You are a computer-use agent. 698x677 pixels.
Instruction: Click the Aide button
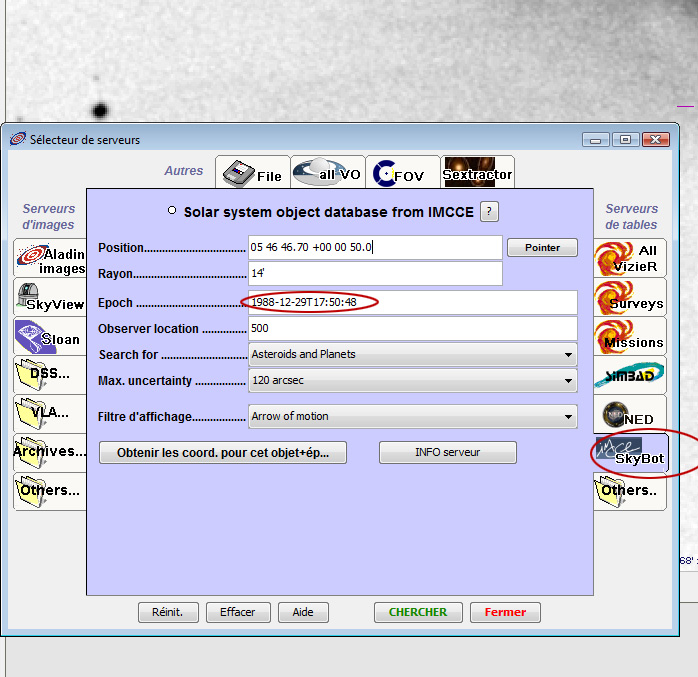tap(303, 612)
